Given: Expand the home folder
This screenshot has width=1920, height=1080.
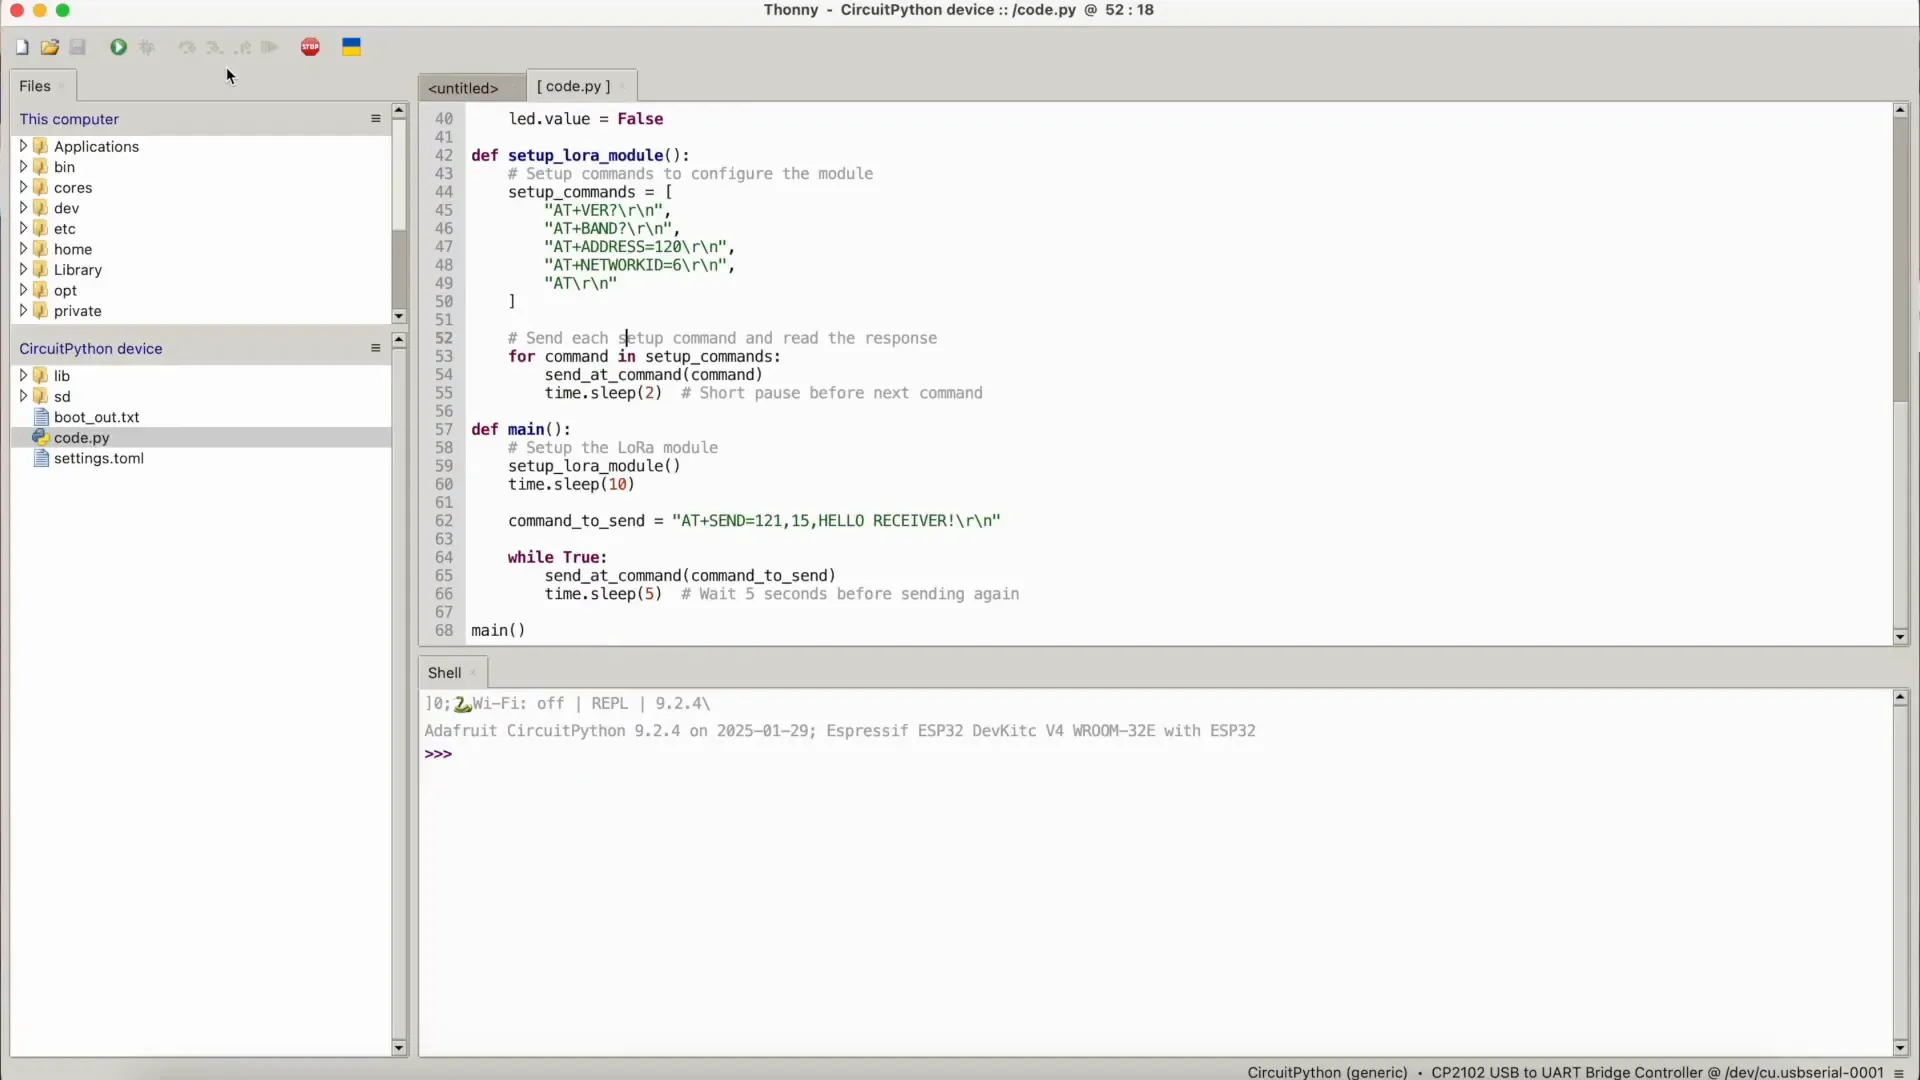Looking at the screenshot, I should click(23, 250).
